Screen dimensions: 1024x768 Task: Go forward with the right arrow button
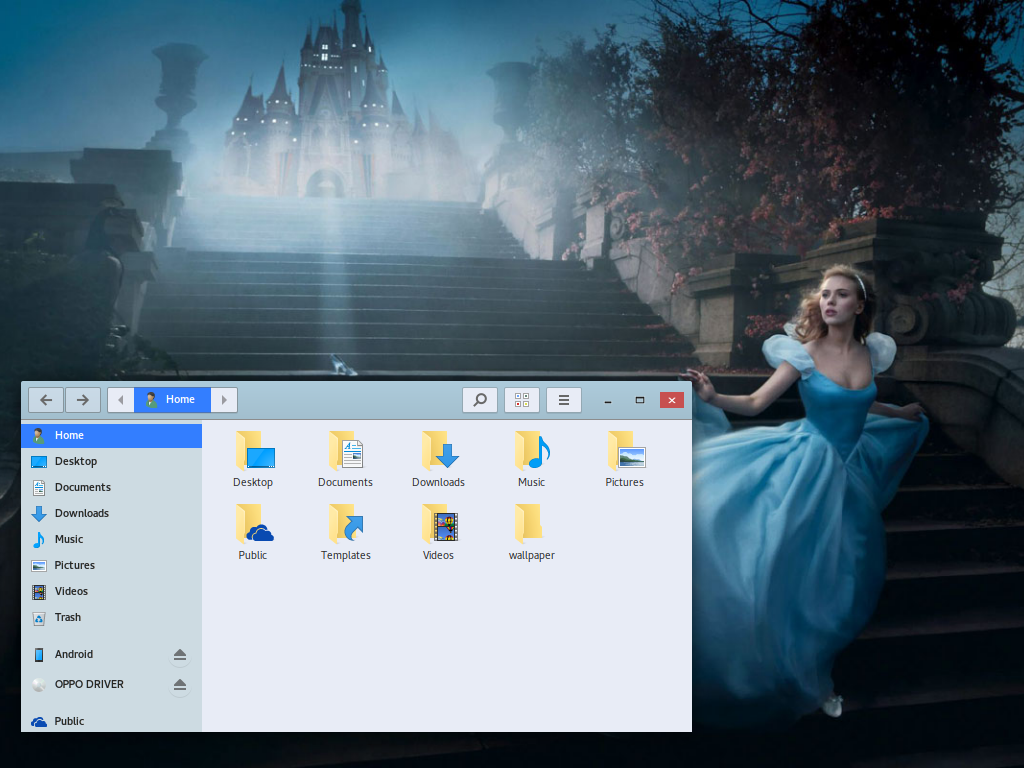[82, 400]
